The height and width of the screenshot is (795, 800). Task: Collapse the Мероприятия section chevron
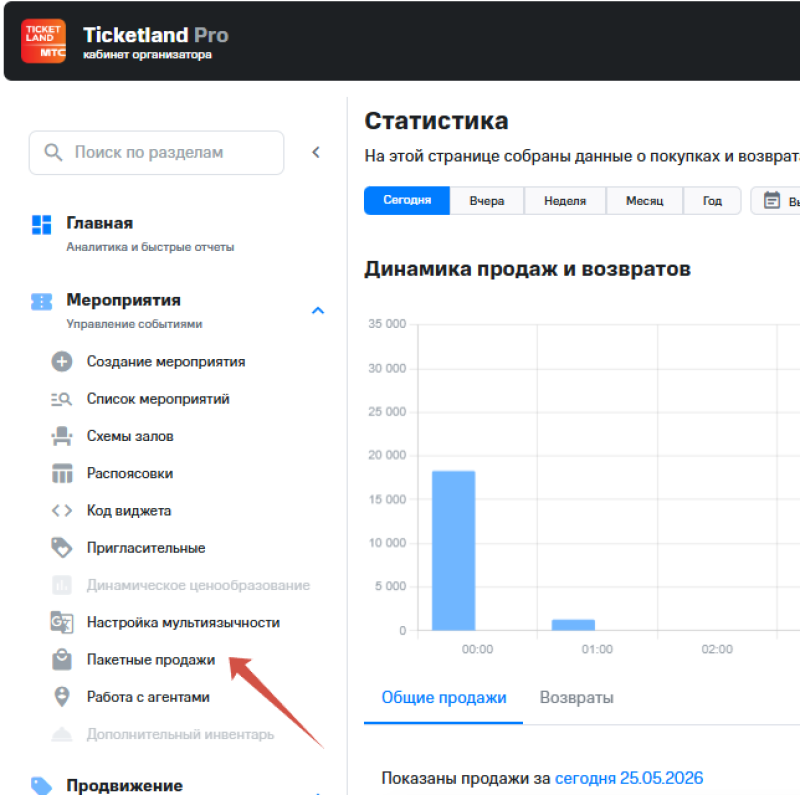click(x=318, y=310)
